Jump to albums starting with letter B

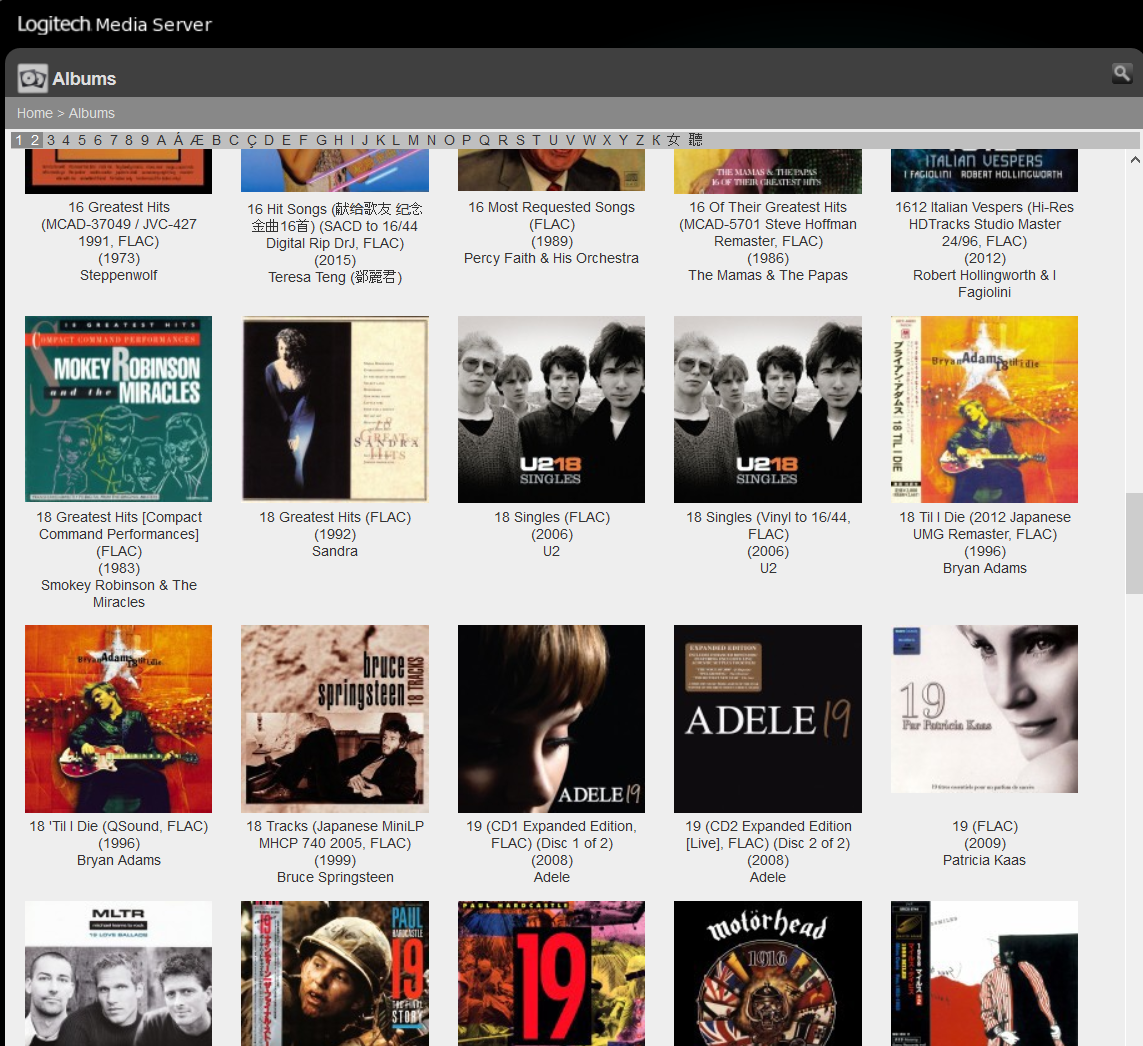(216, 140)
